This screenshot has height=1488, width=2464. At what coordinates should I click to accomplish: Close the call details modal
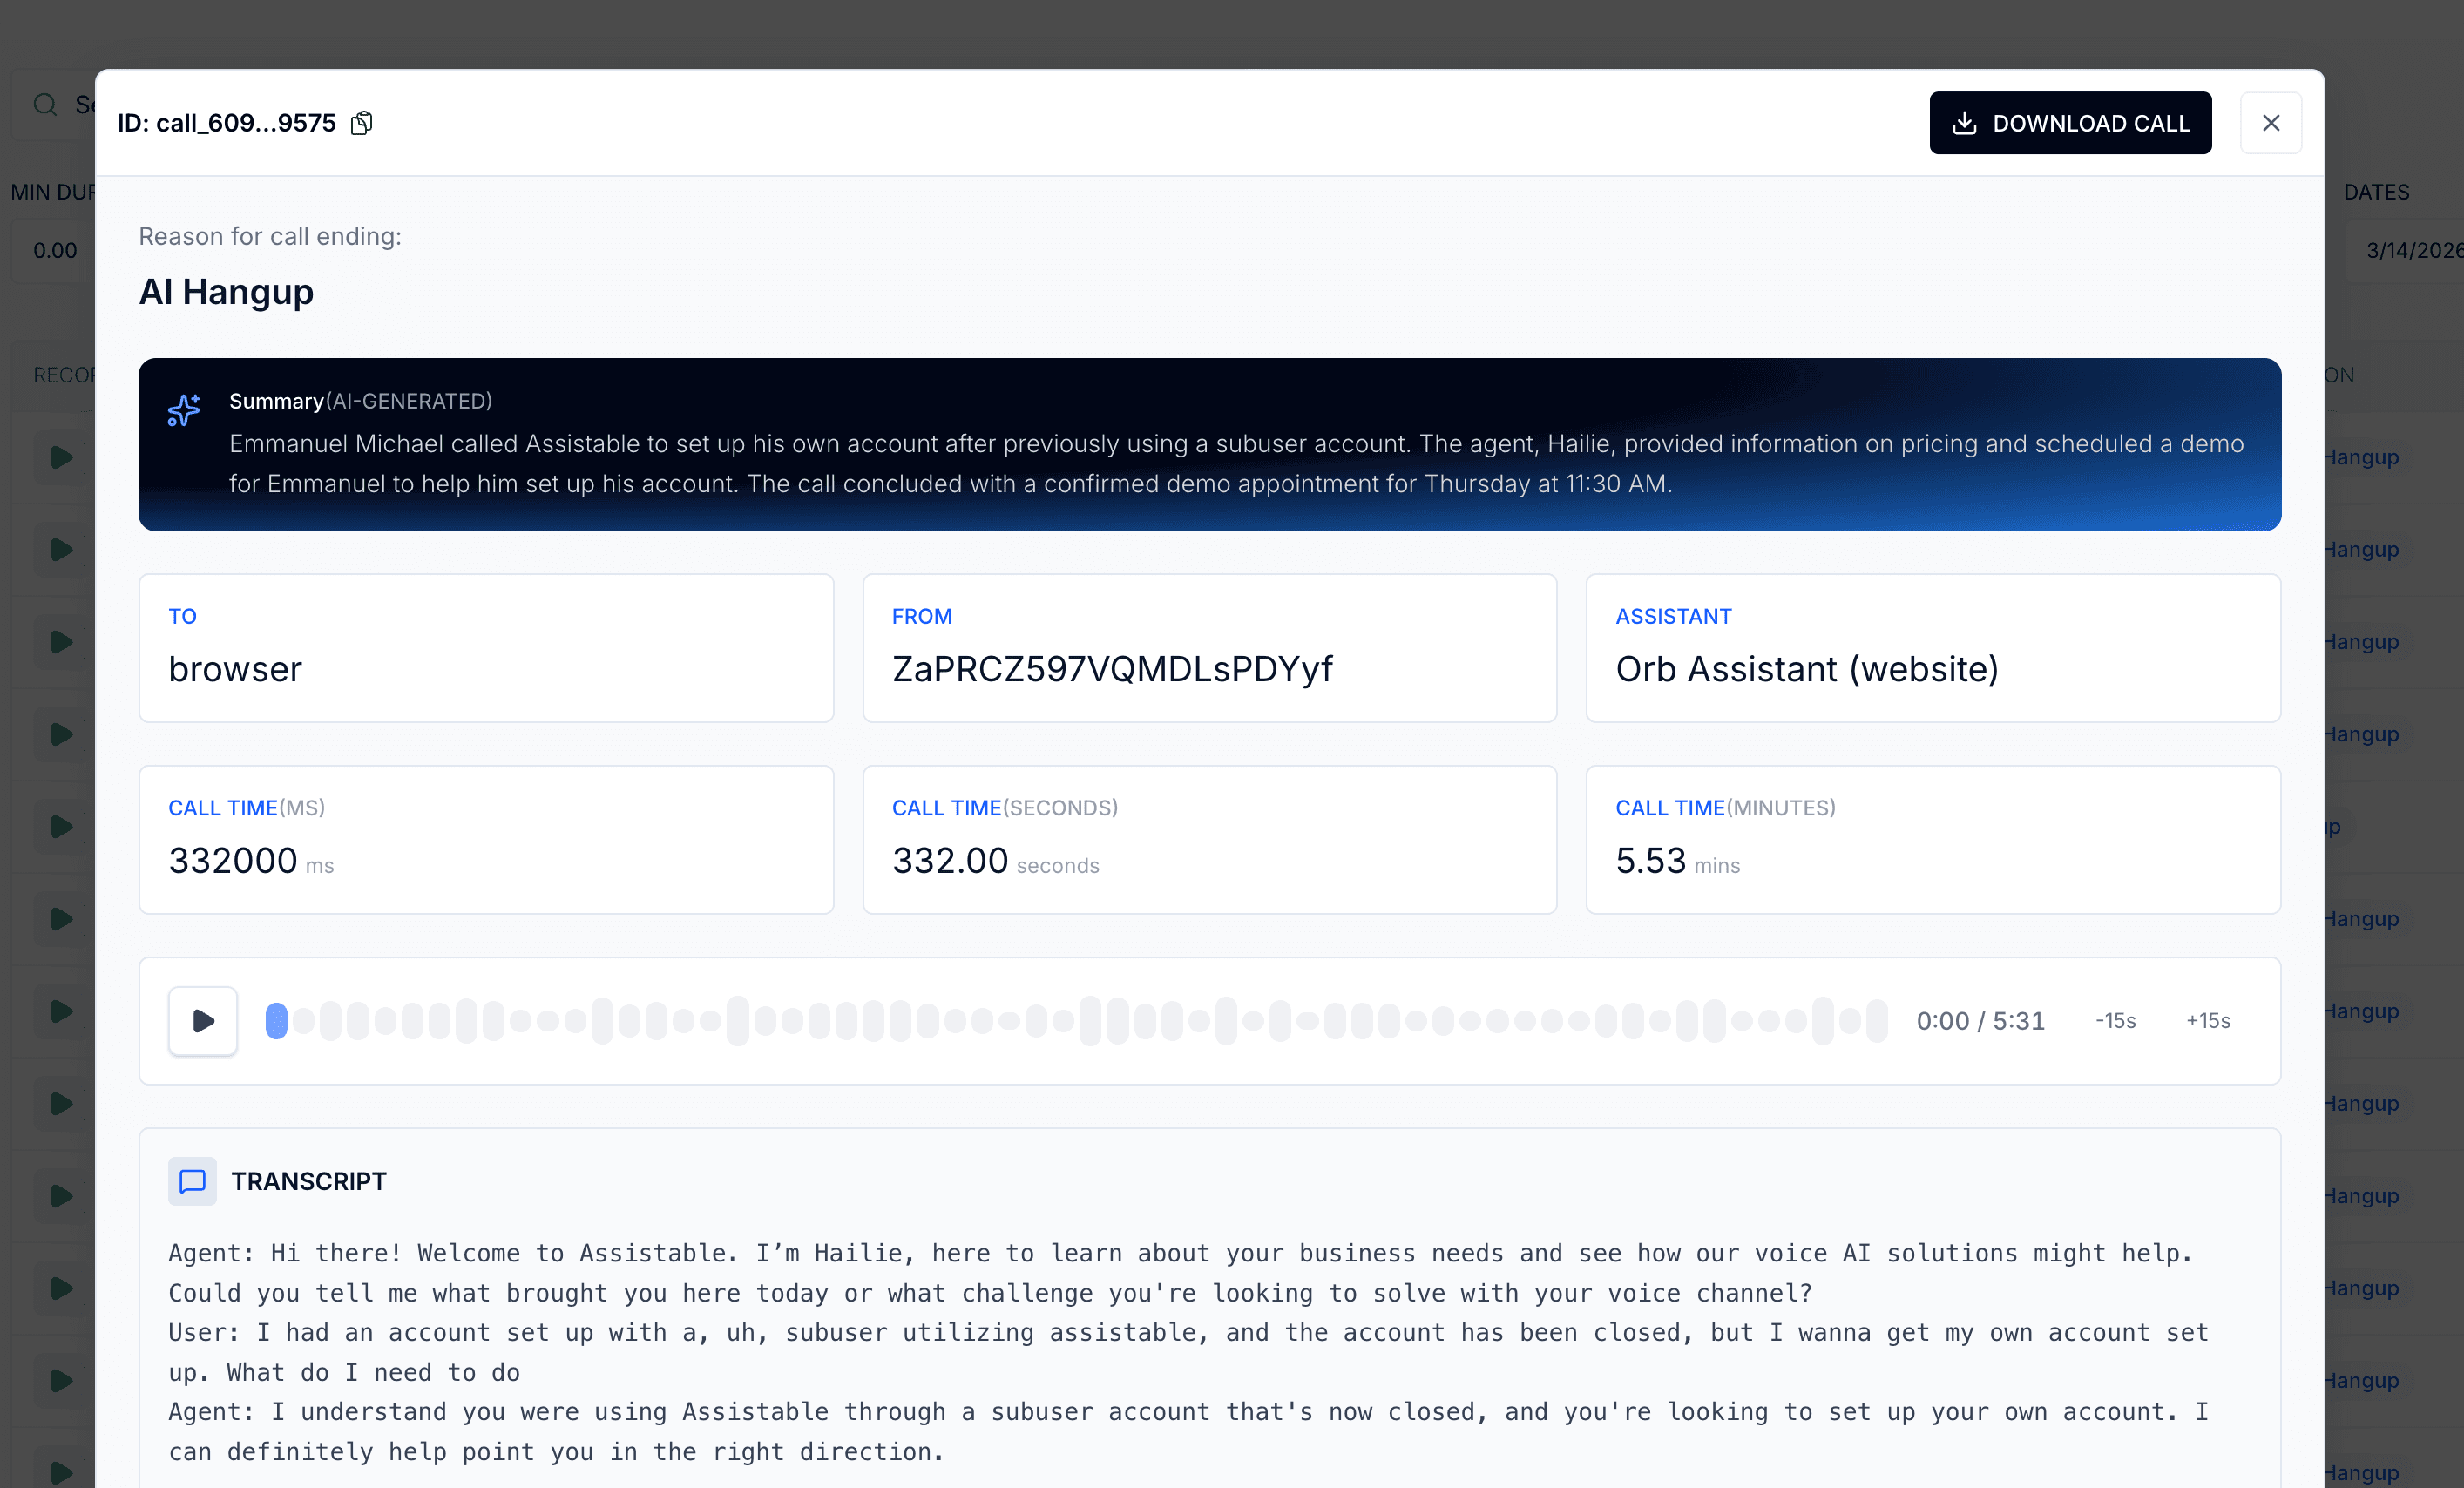coord(2271,122)
